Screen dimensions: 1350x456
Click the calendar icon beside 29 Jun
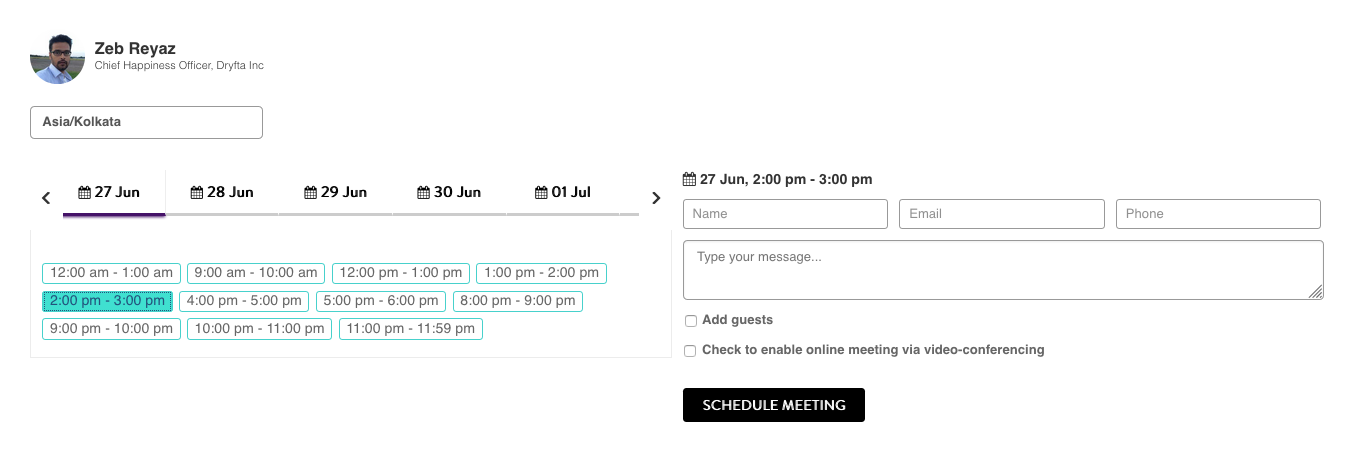(310, 192)
